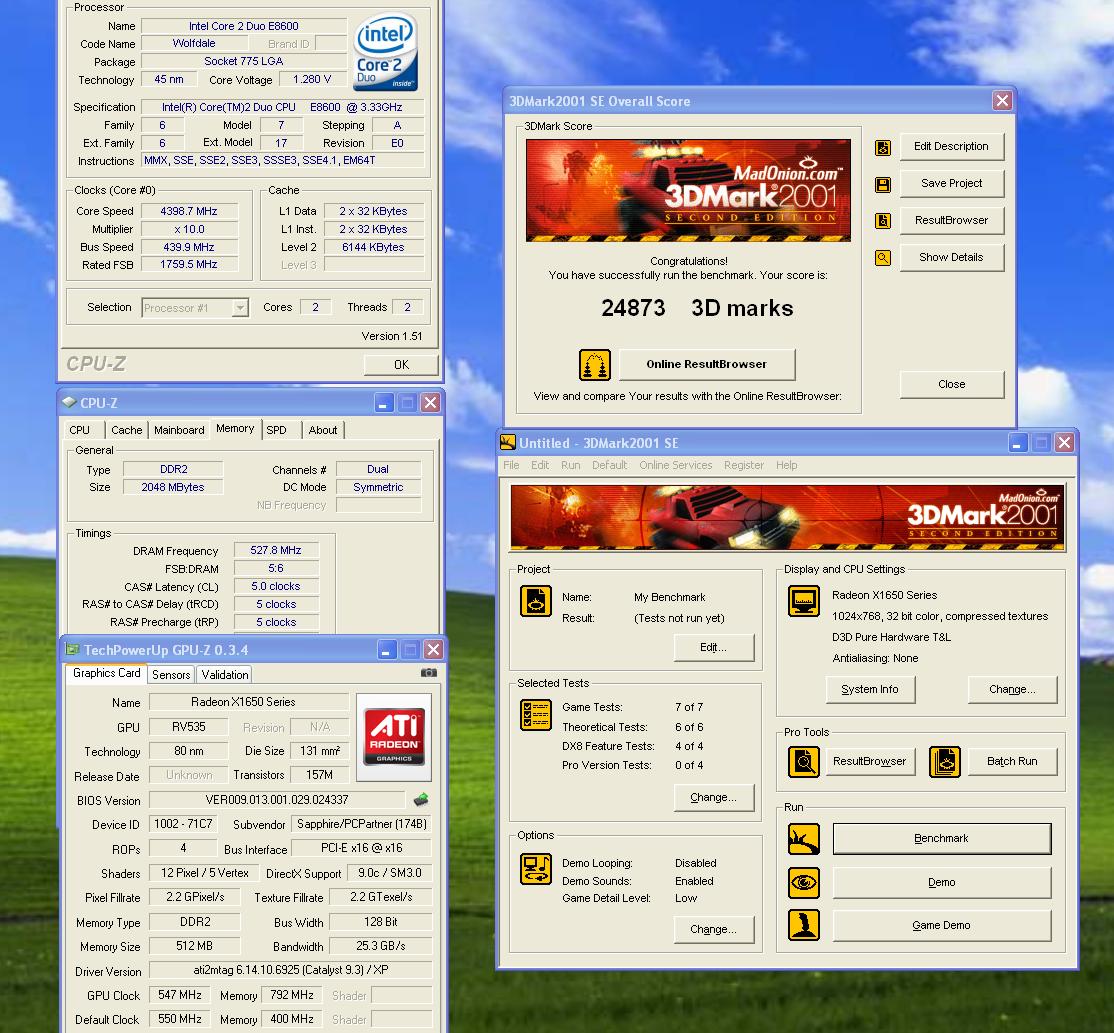Click the Game Demo button

[x=941, y=926]
